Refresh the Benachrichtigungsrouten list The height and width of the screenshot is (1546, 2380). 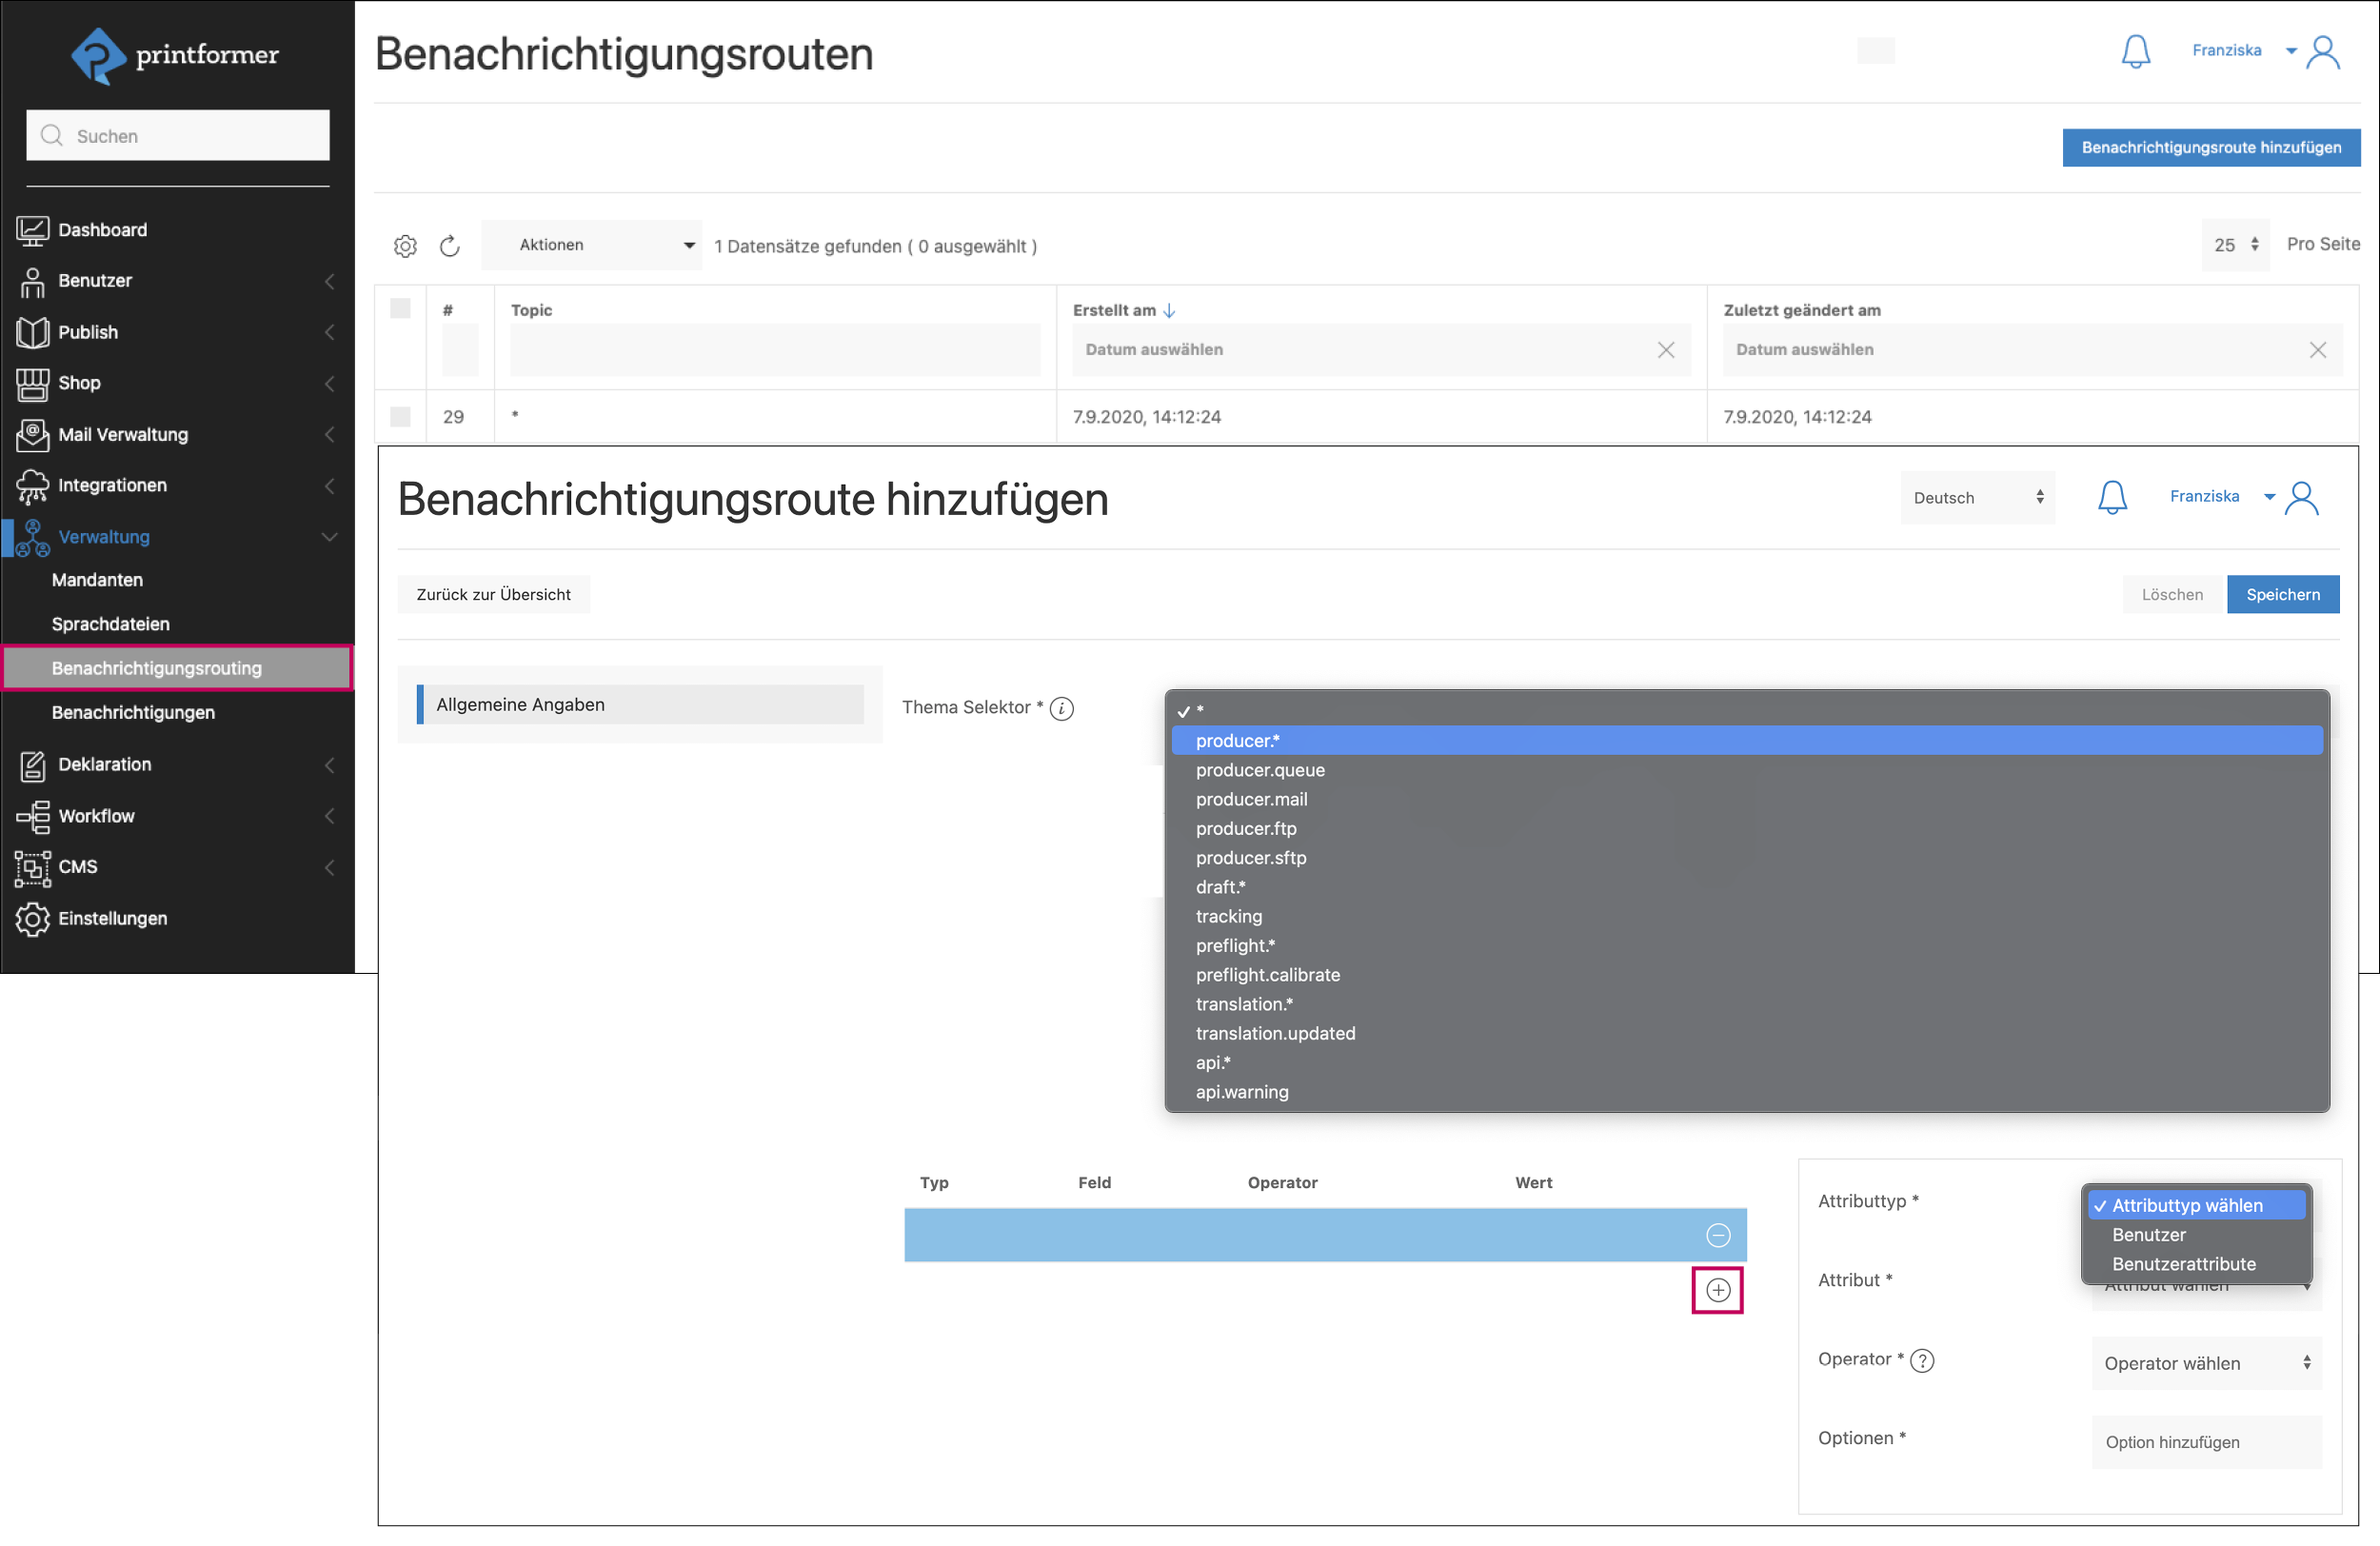pyautogui.click(x=450, y=245)
